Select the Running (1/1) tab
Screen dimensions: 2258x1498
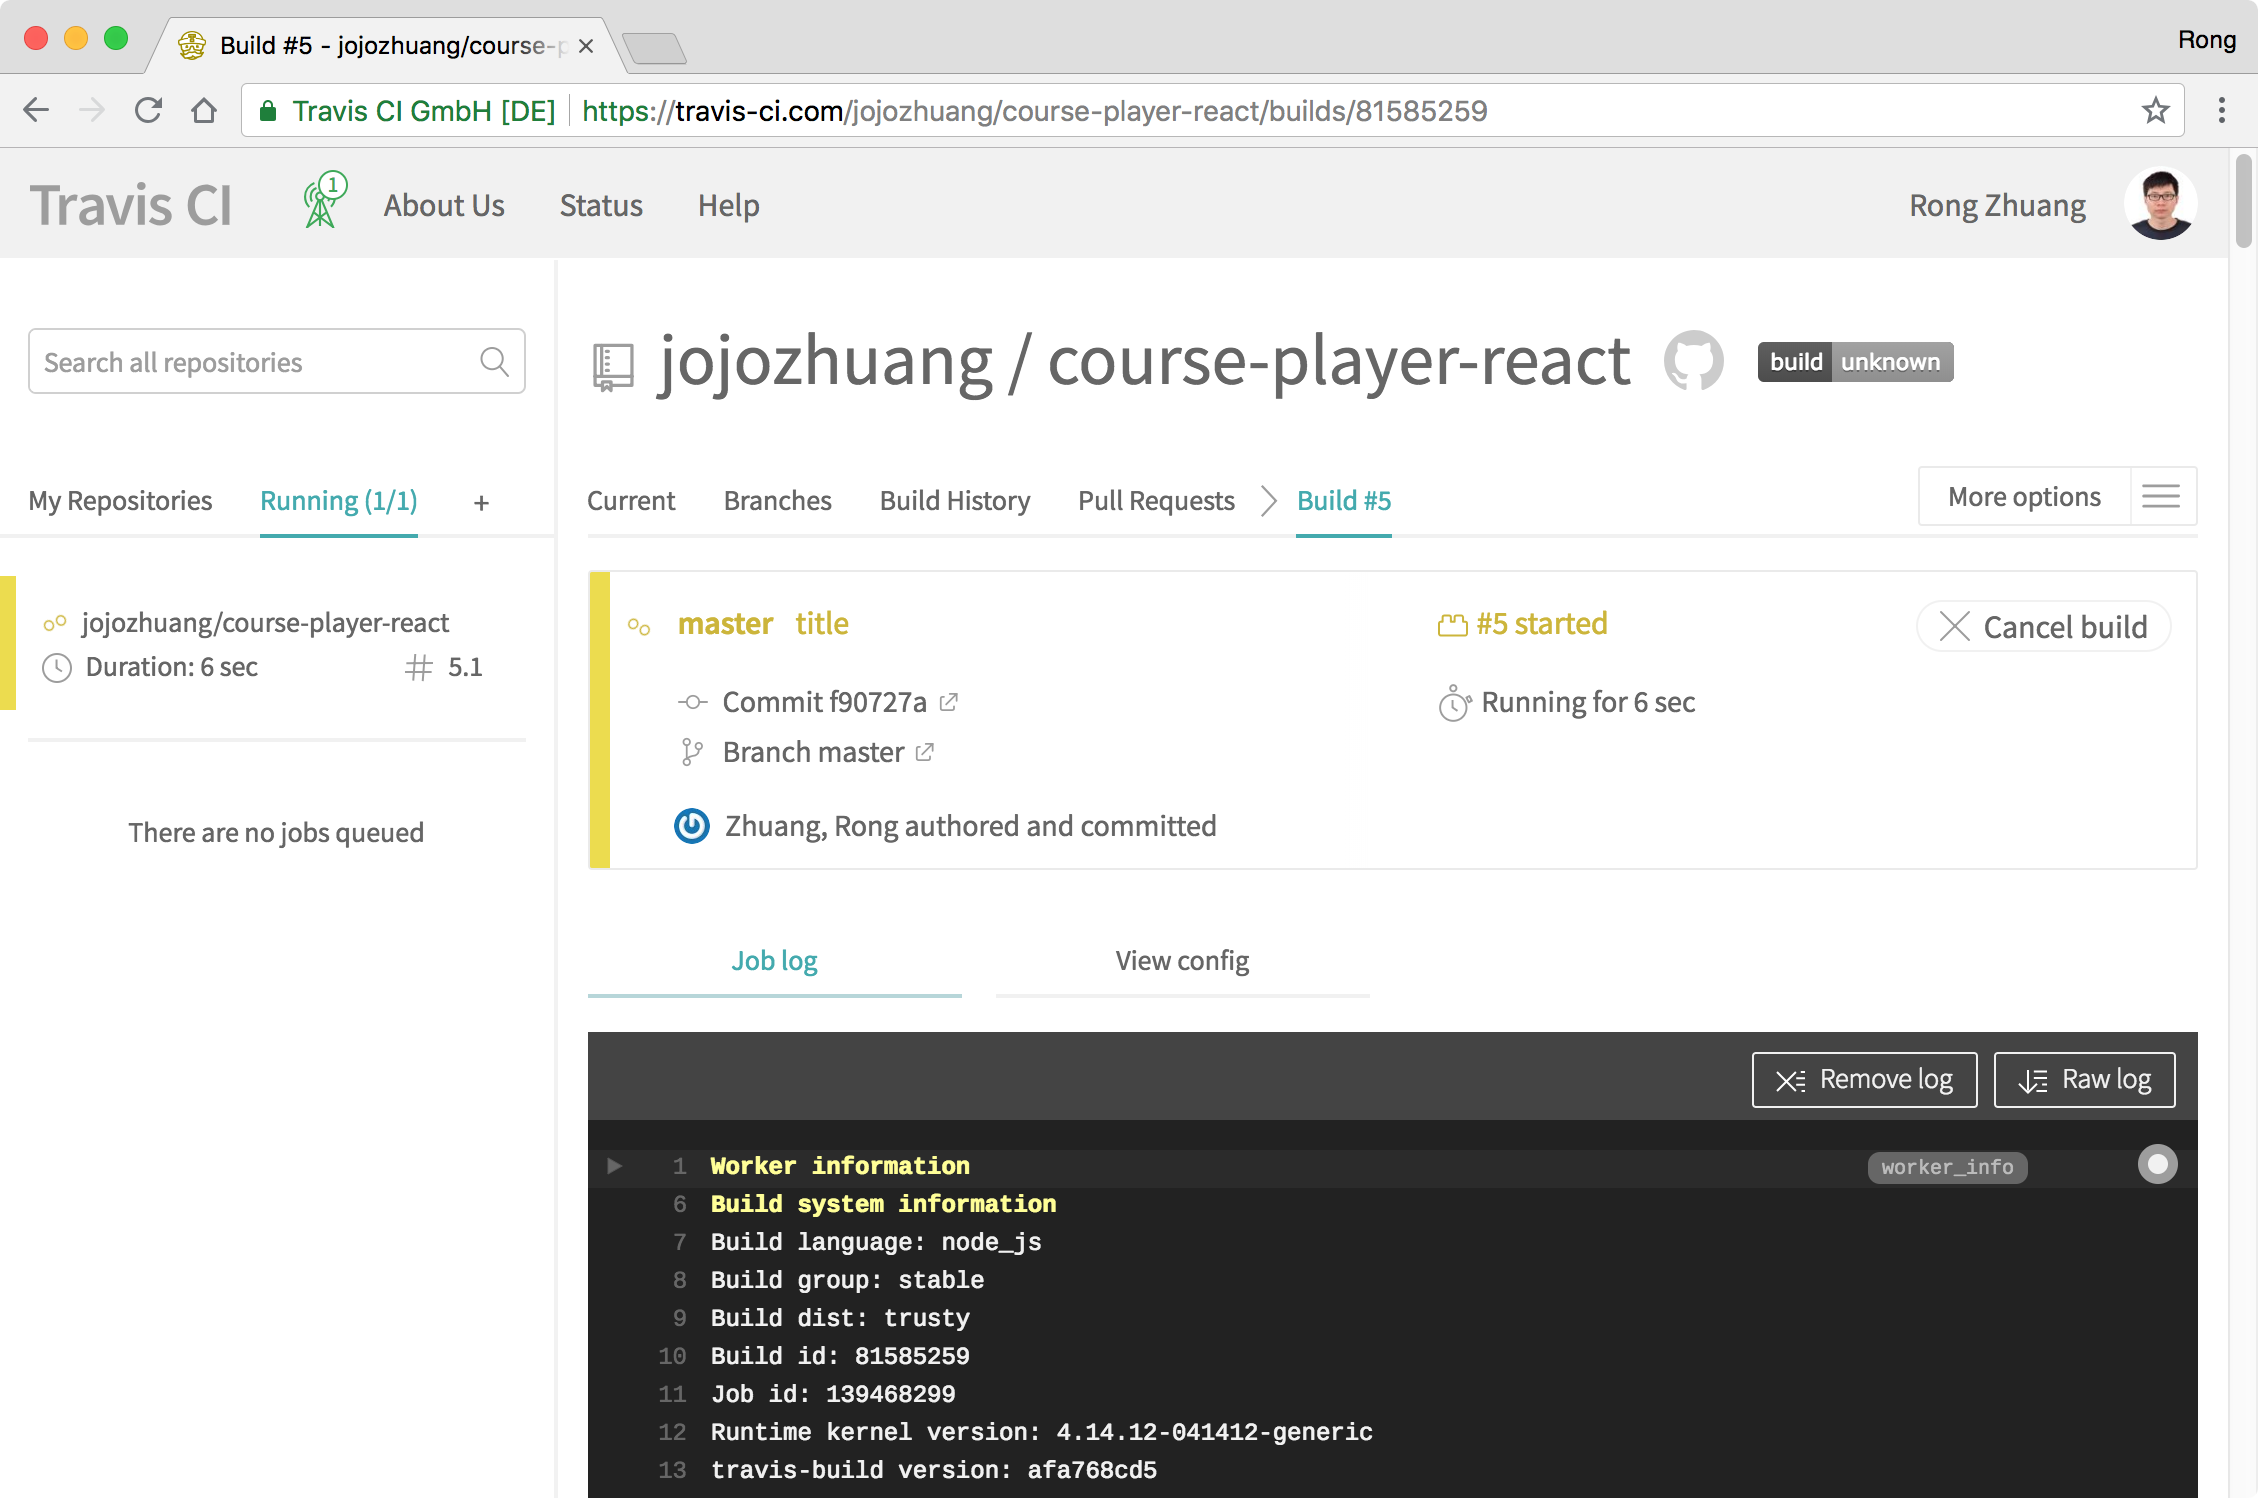(x=339, y=500)
